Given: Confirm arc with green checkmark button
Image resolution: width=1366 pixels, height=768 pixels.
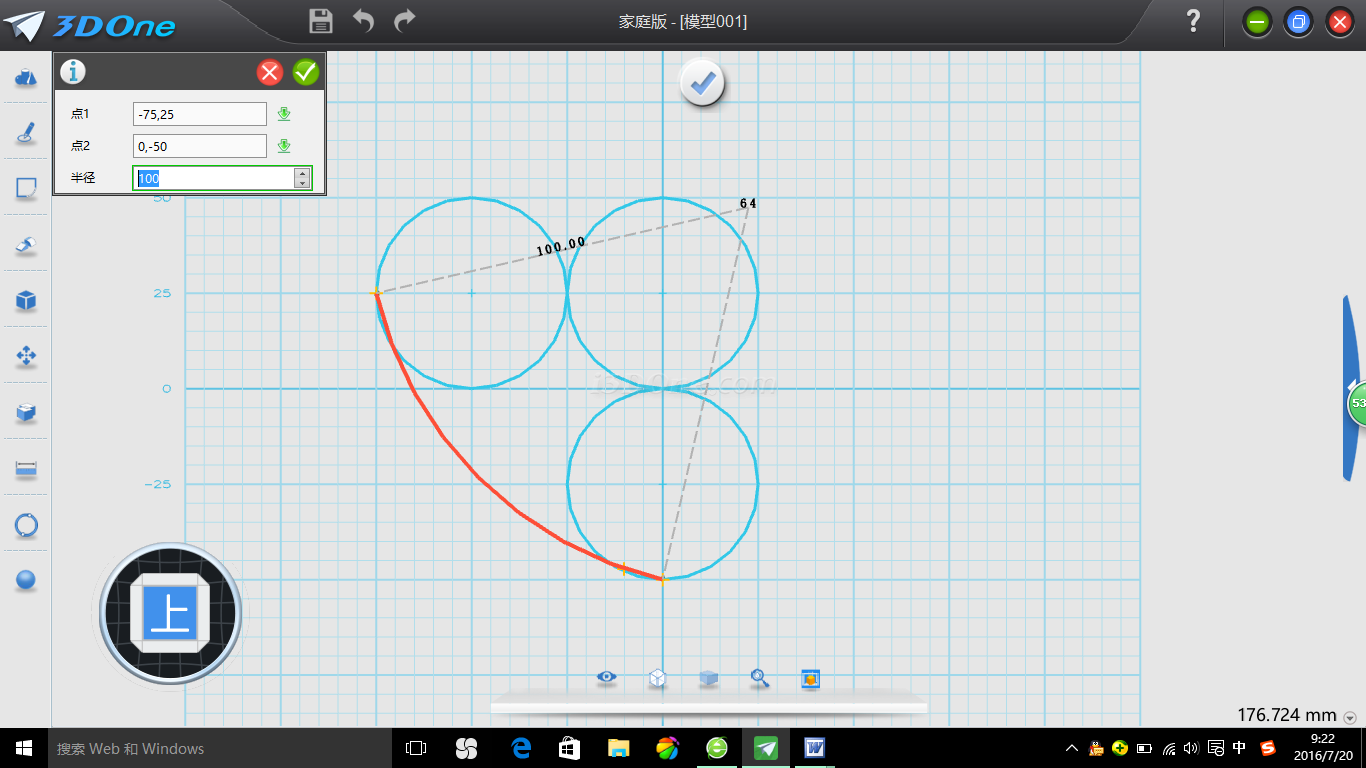Looking at the screenshot, I should click(x=306, y=72).
